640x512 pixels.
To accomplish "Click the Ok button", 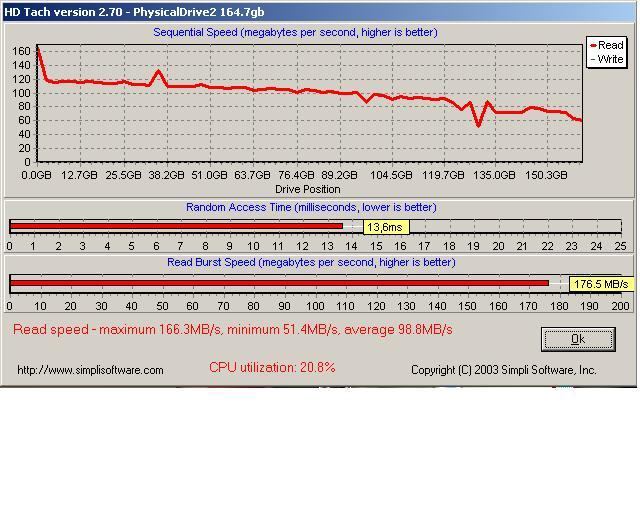I will click(x=578, y=339).
